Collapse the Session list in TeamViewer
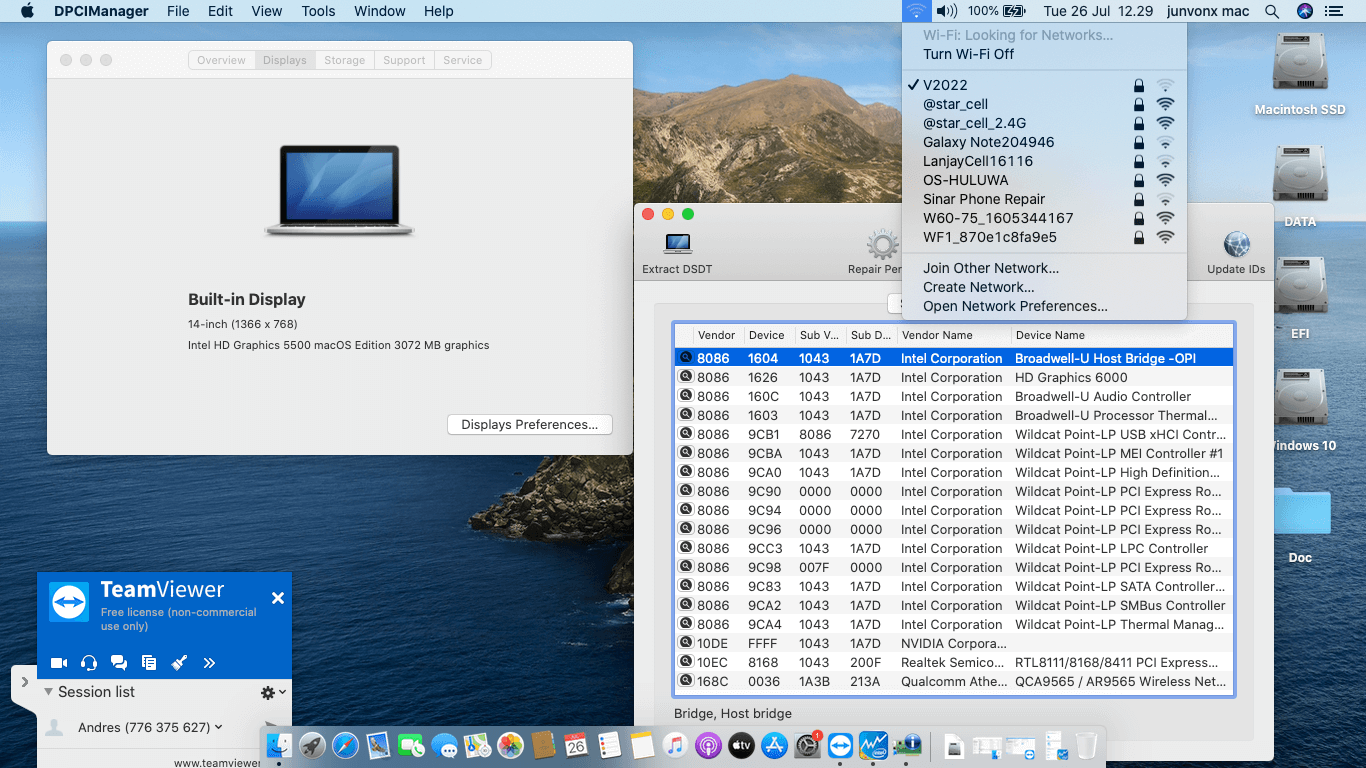 pyautogui.click(x=48, y=691)
